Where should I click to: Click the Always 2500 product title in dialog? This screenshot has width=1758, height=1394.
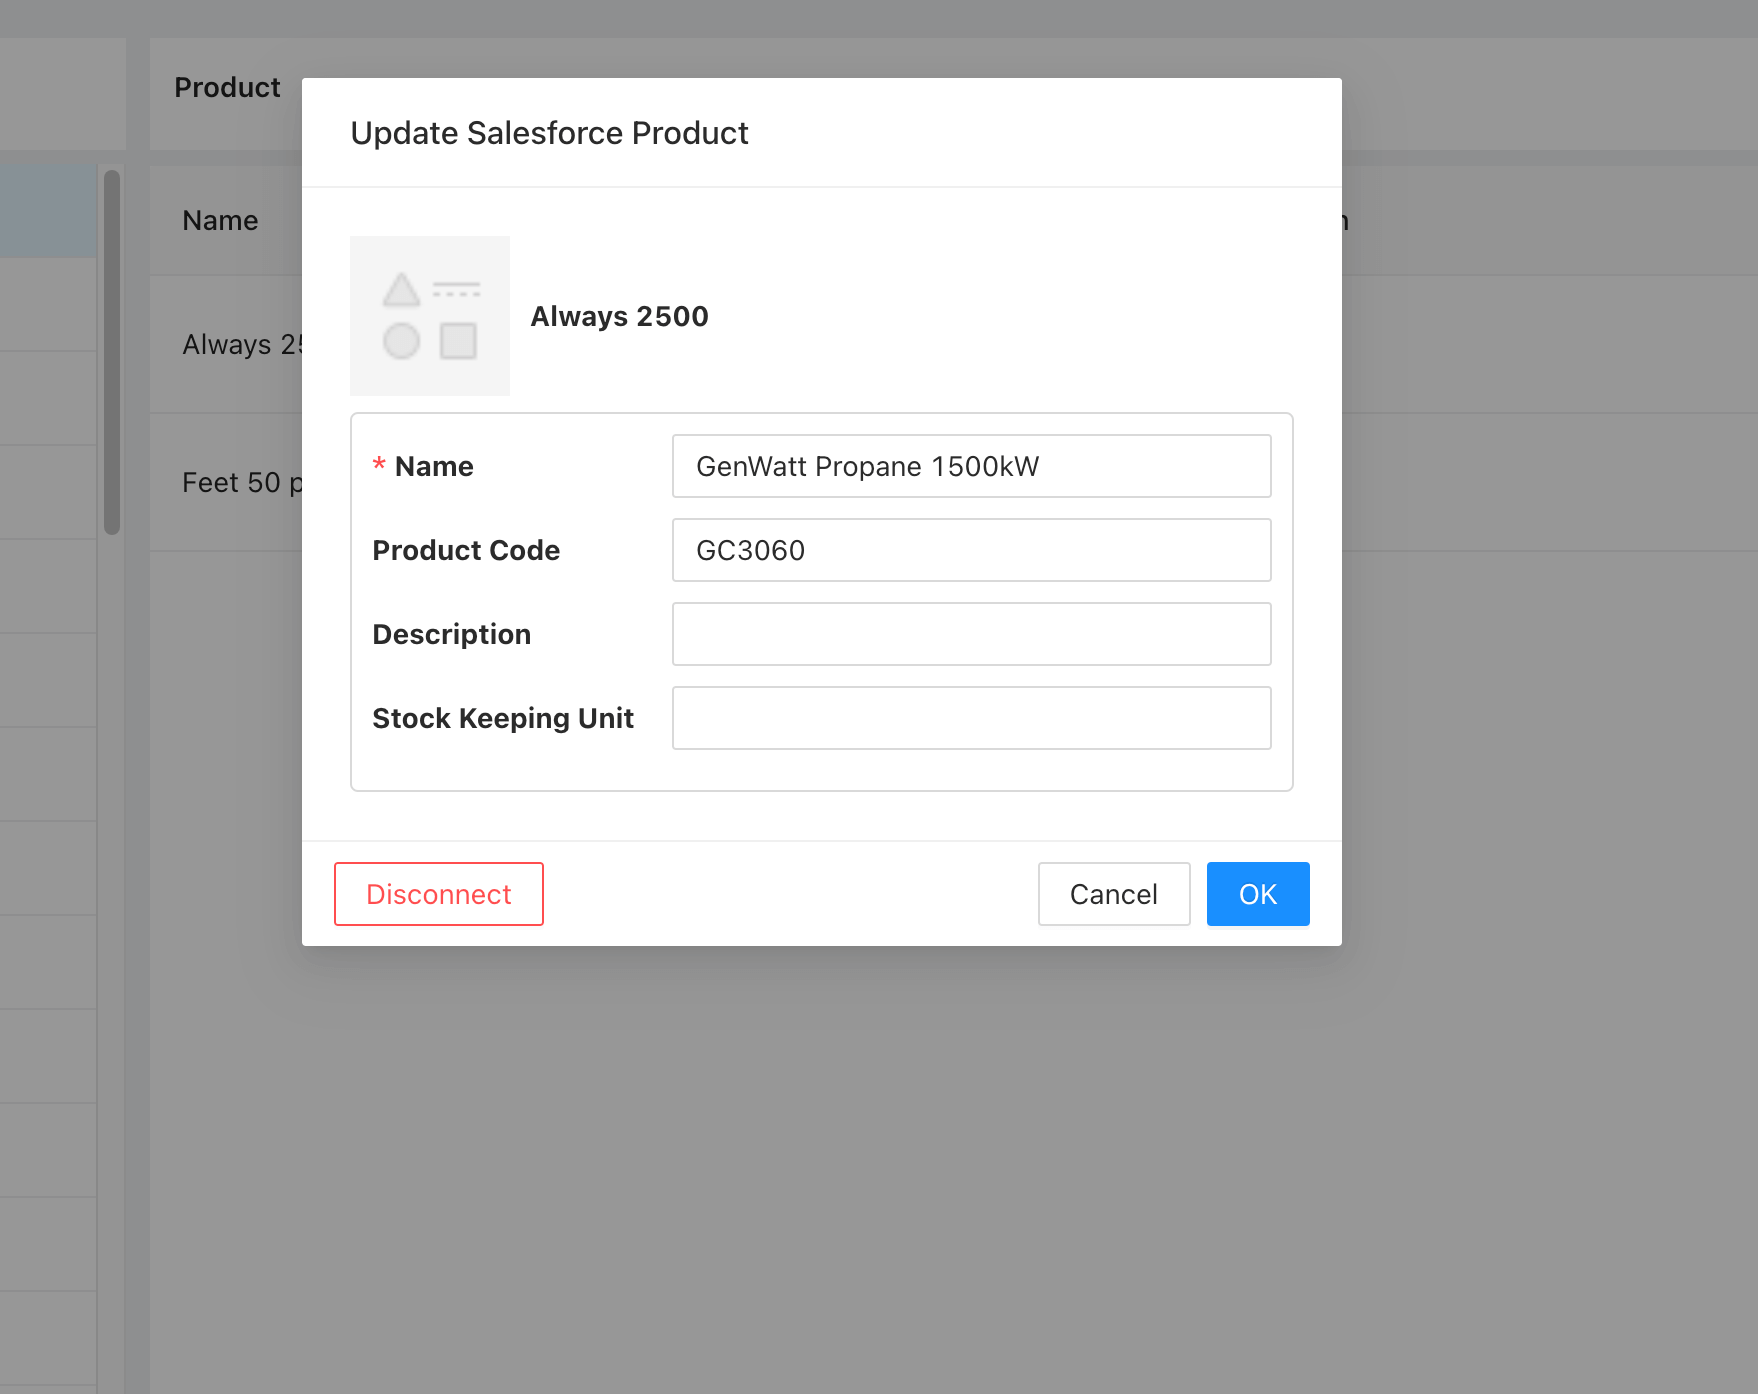pyautogui.click(x=619, y=316)
